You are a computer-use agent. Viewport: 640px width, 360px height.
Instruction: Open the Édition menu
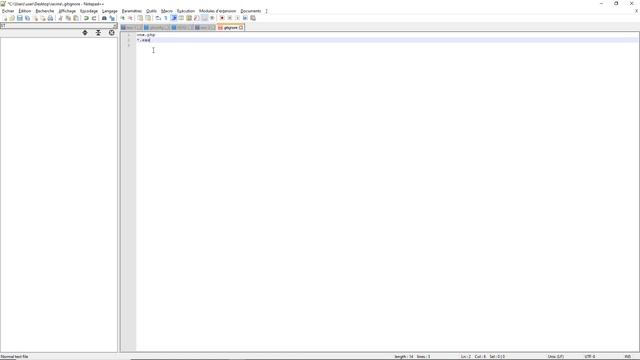(x=25, y=11)
